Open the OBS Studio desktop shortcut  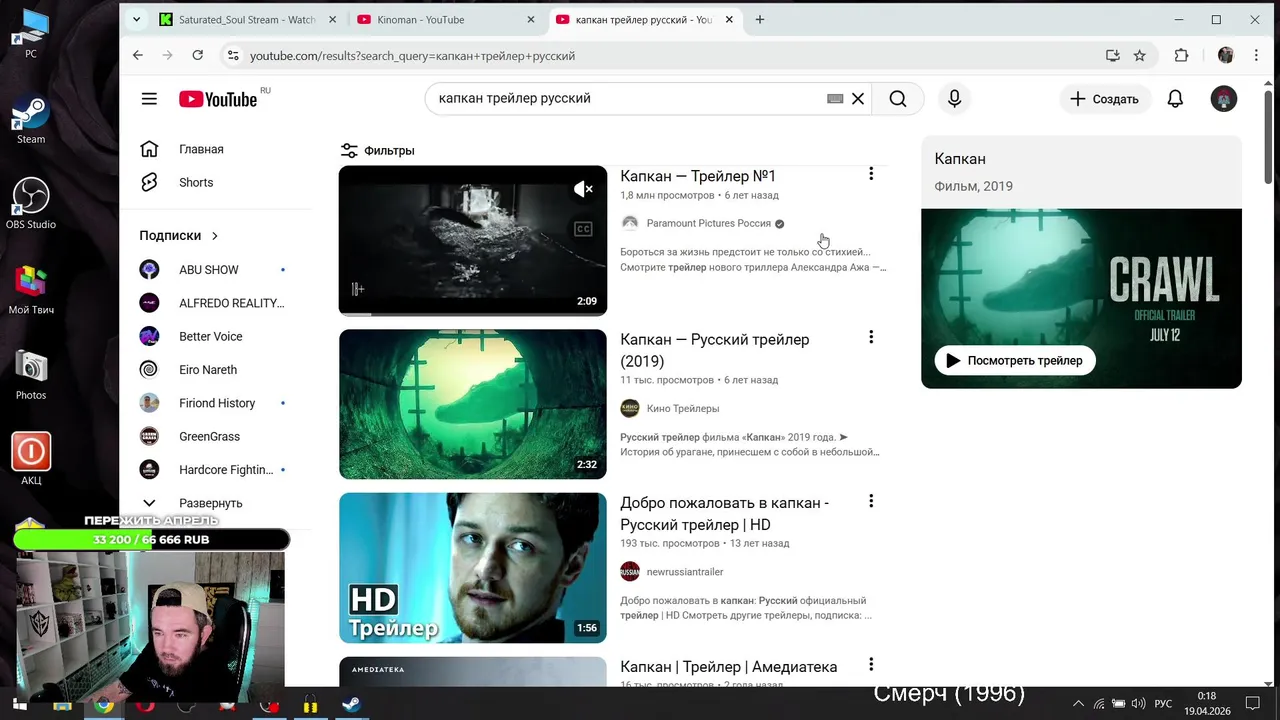[x=31, y=204]
